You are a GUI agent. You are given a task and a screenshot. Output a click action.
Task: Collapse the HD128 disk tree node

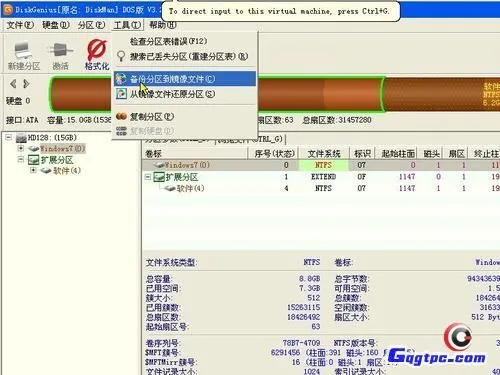(x=9, y=137)
